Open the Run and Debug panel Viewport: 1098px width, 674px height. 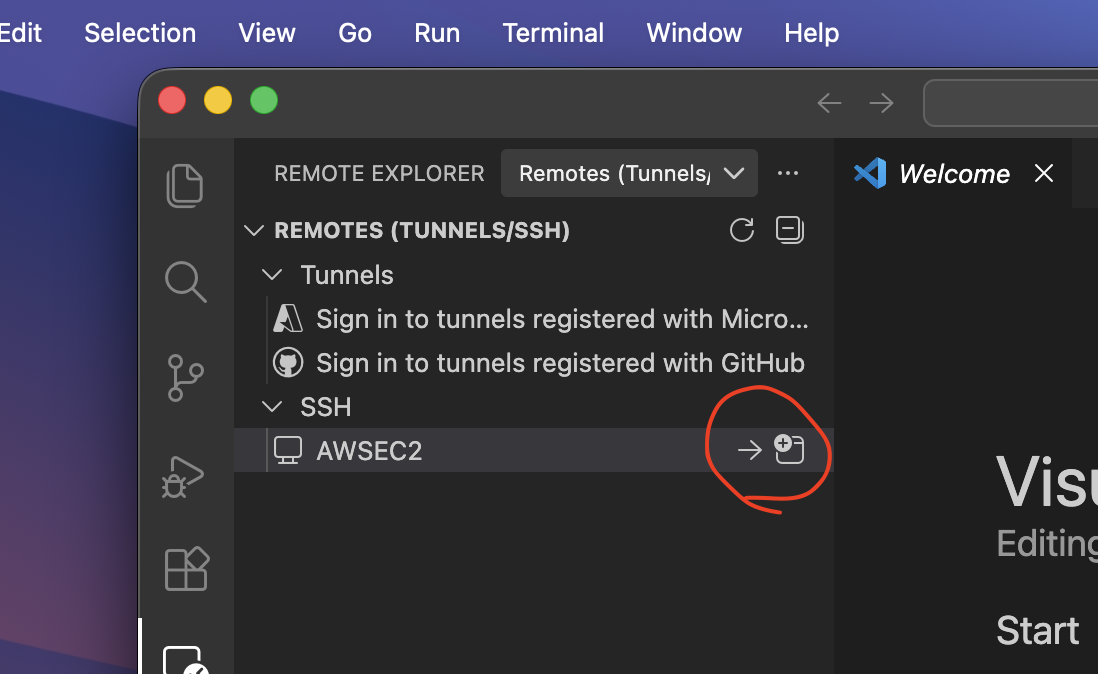(183, 477)
